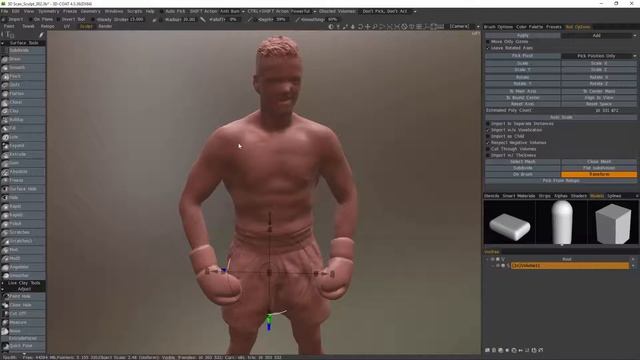Click the Reset Space button

click(x=599, y=104)
